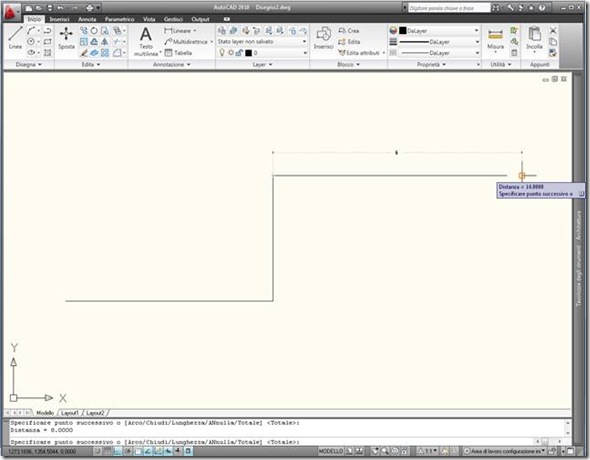Open the Lineare dimension dropdown arrow
590x460 pixels.
(195, 31)
